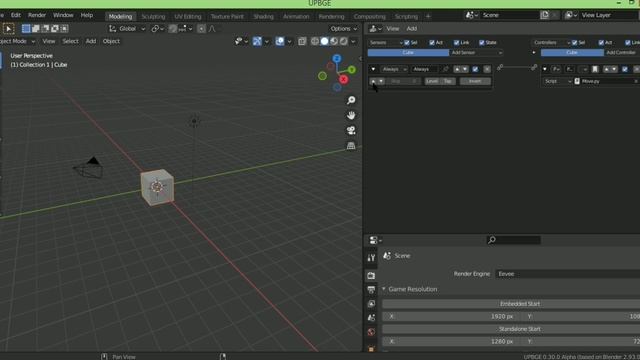This screenshot has height=360, width=640.
Task: Toggle the camera view icon
Action: coord(351,131)
